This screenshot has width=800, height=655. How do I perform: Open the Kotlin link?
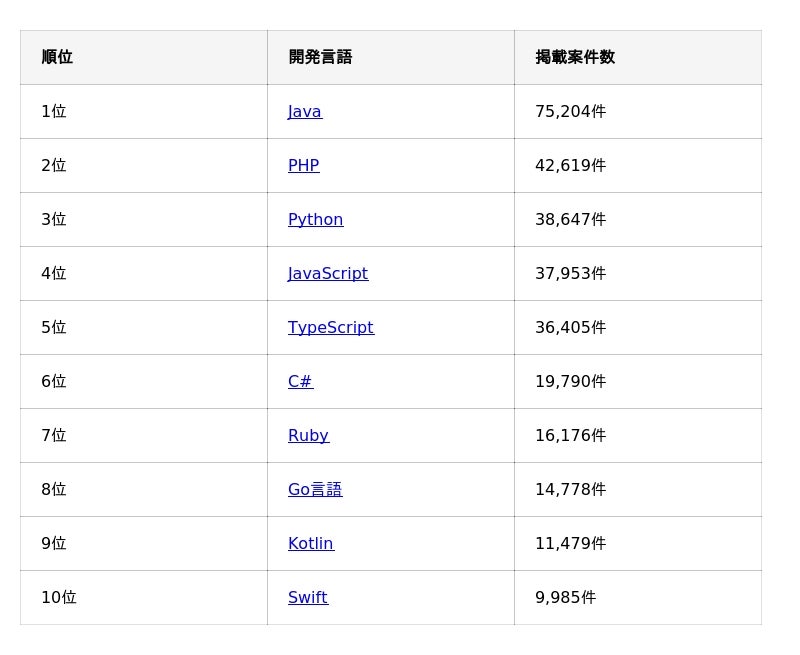(x=310, y=544)
